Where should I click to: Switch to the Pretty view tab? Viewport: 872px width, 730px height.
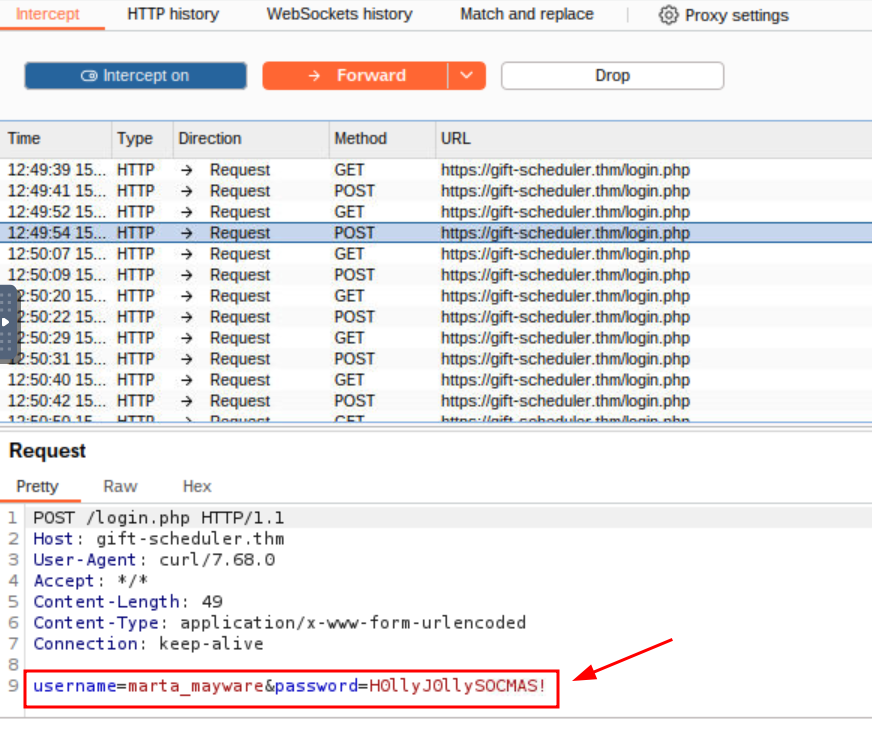point(37,486)
